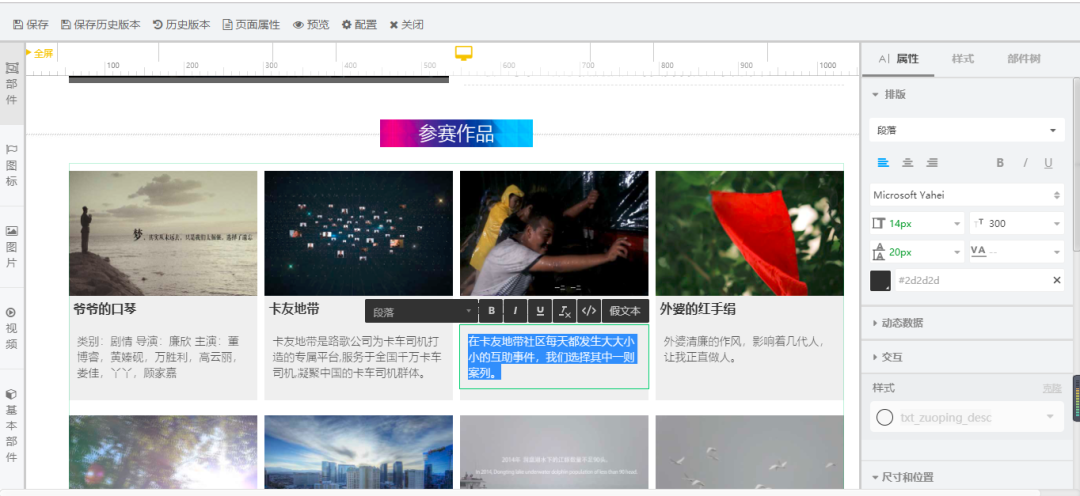Open the letter spacing VA dropdown

coord(1016,252)
